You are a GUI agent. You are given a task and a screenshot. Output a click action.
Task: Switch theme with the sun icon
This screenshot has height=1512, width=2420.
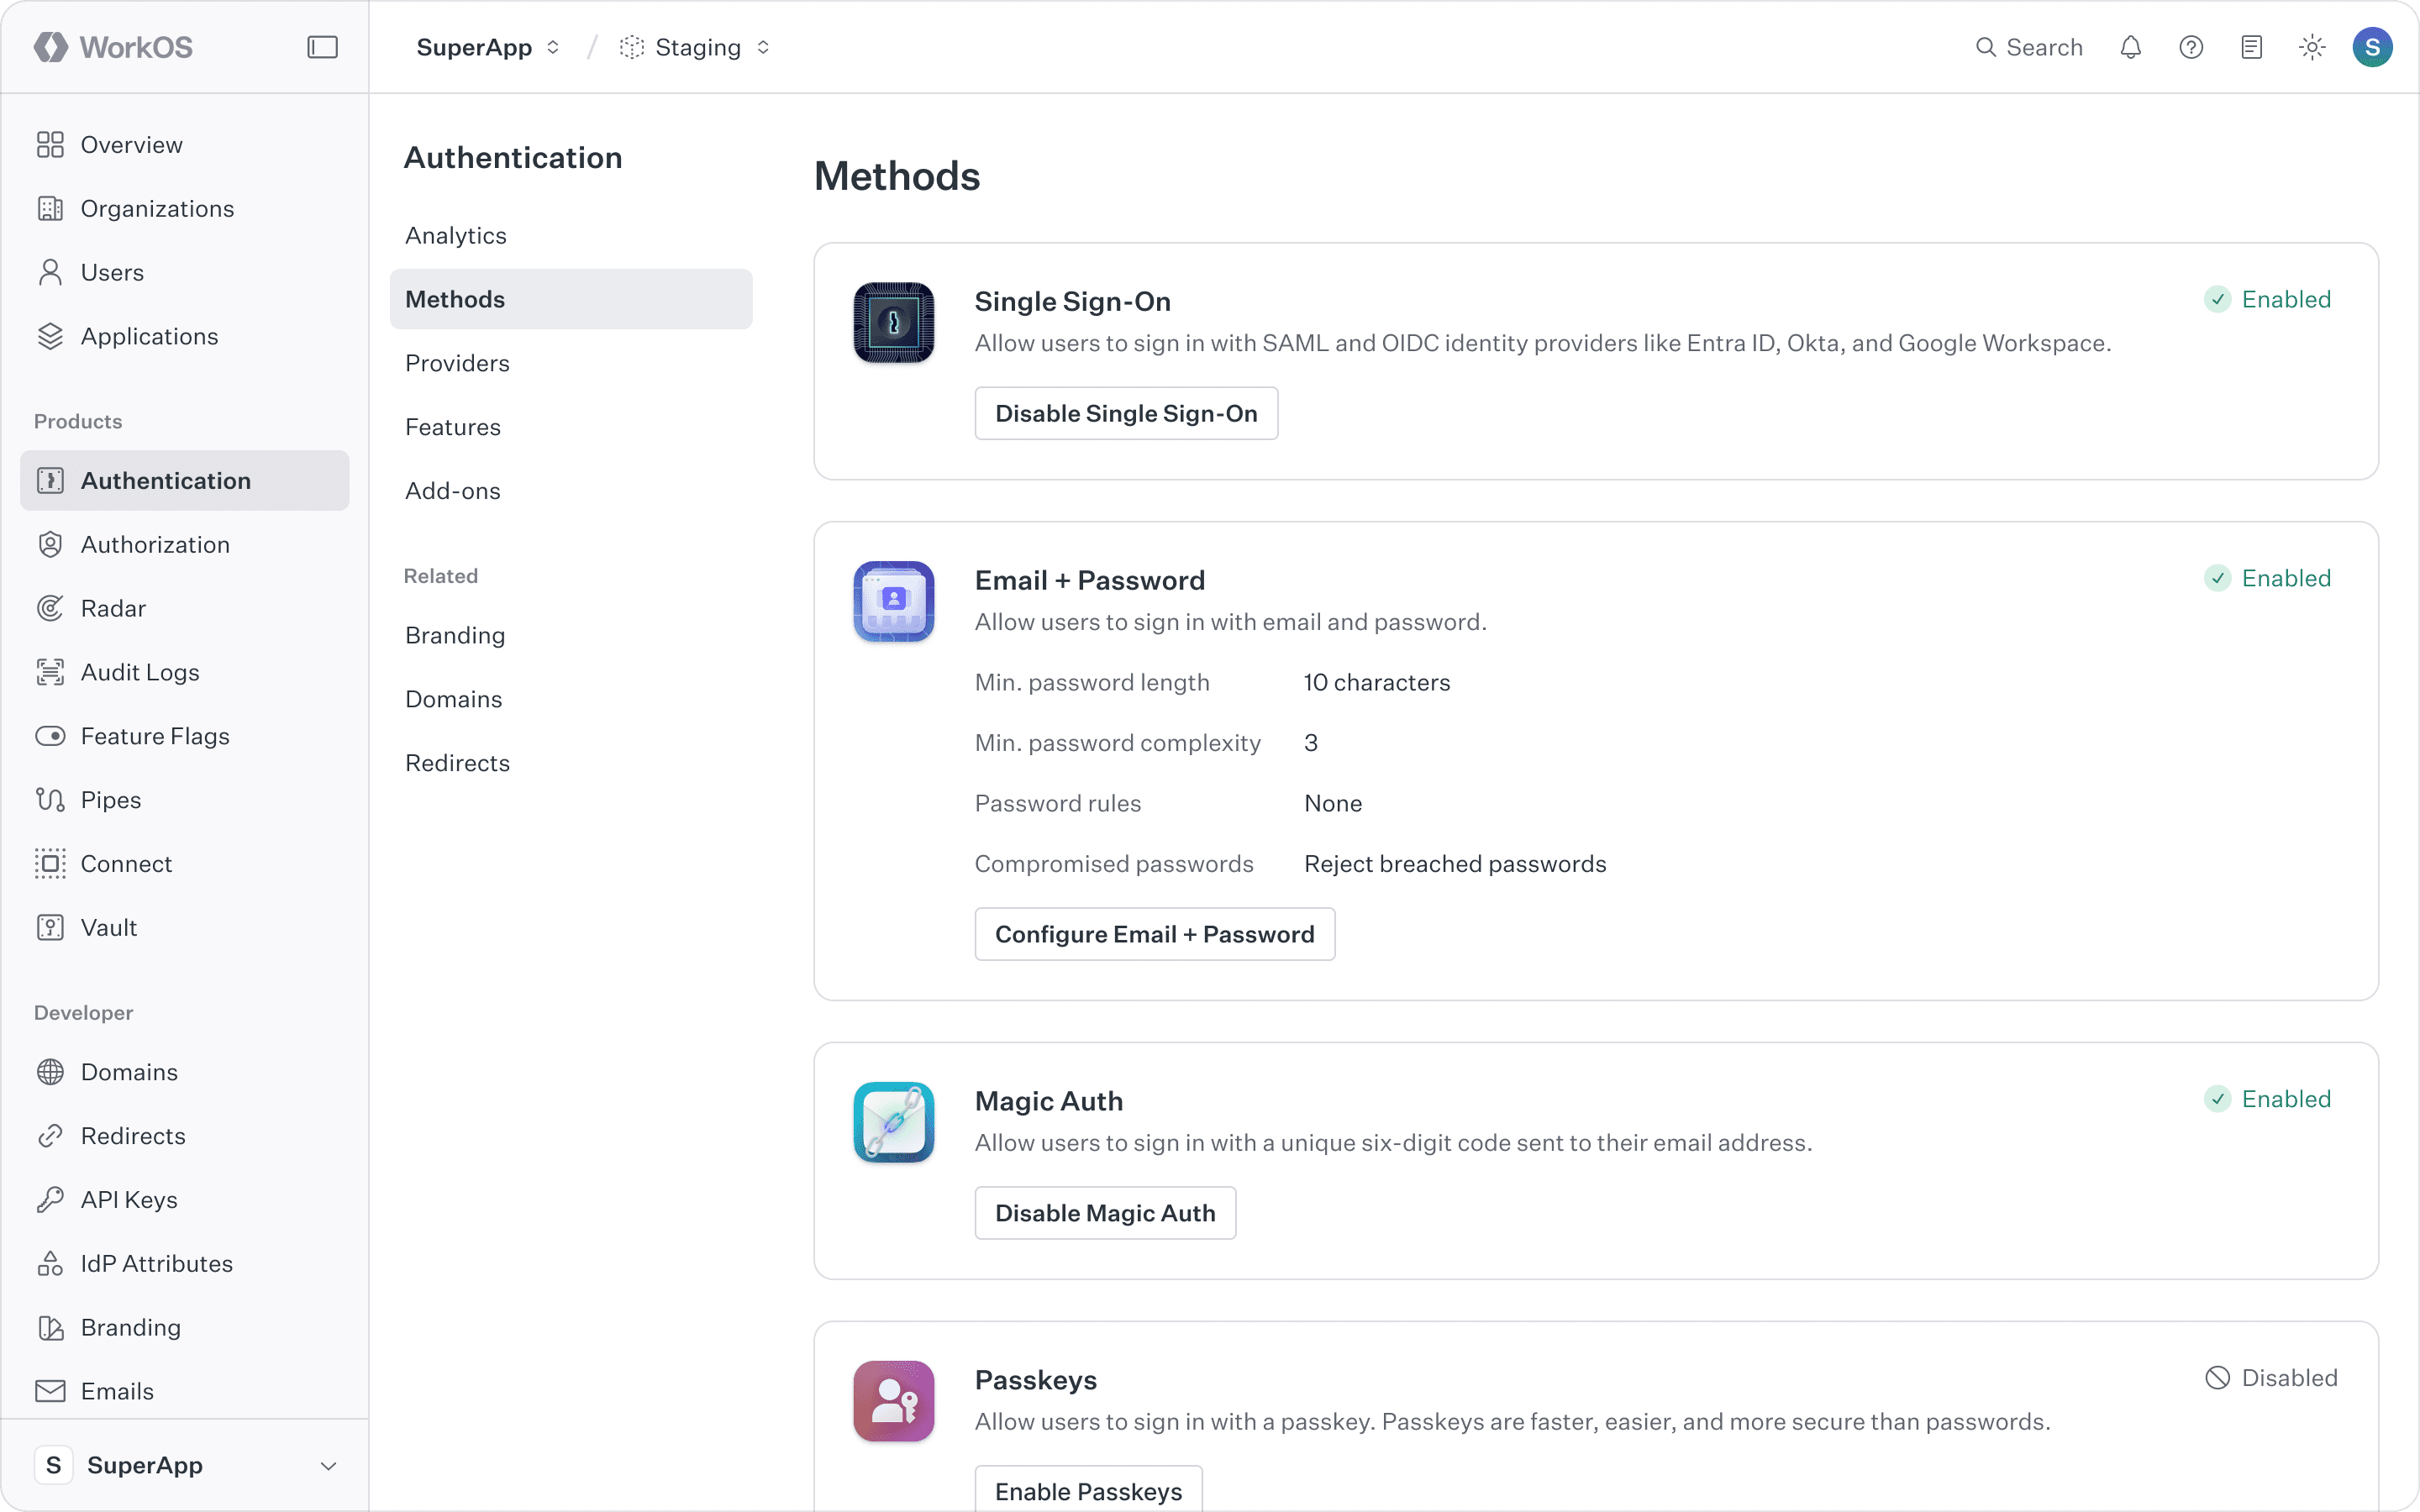coord(2312,47)
